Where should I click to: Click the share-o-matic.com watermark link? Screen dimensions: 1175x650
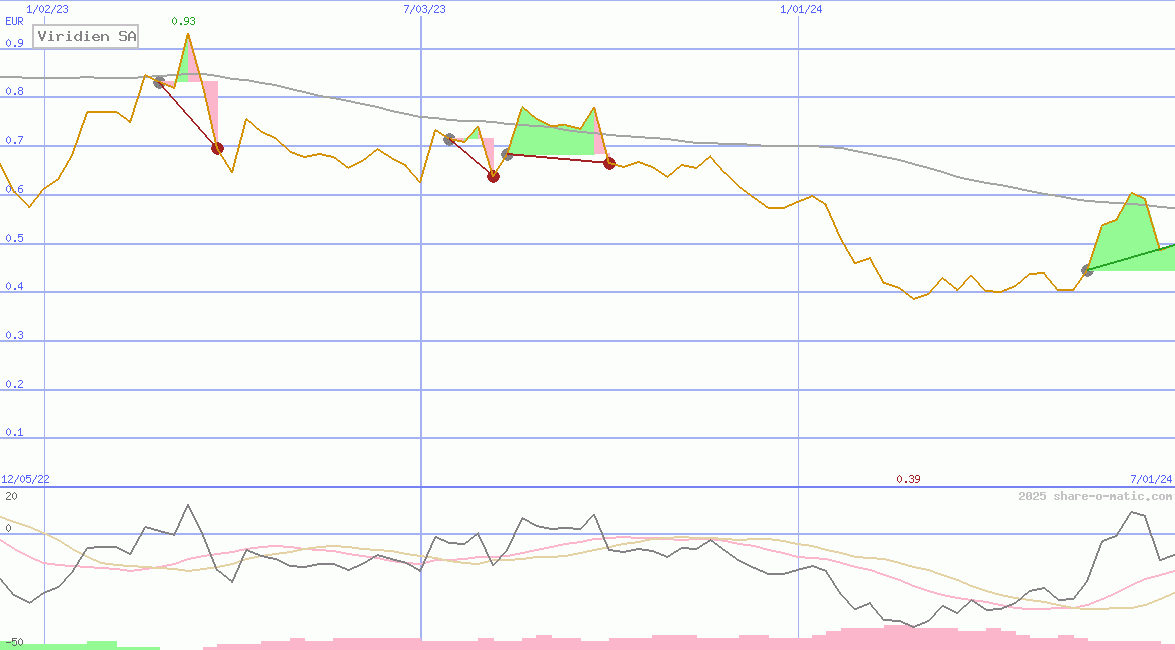coord(1095,496)
